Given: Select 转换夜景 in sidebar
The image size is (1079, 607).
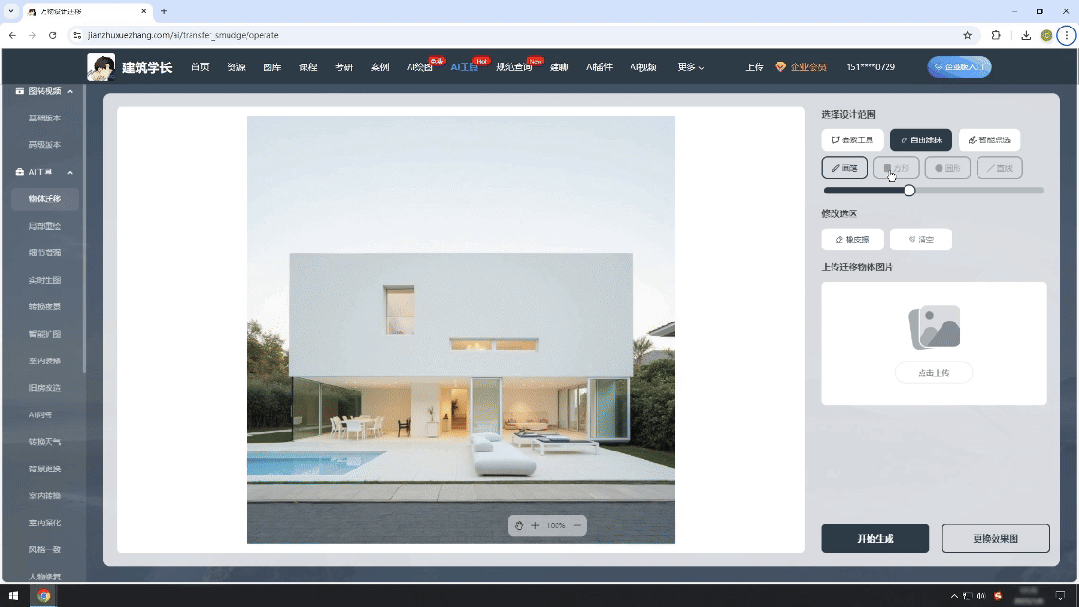Looking at the screenshot, I should click(45, 307).
